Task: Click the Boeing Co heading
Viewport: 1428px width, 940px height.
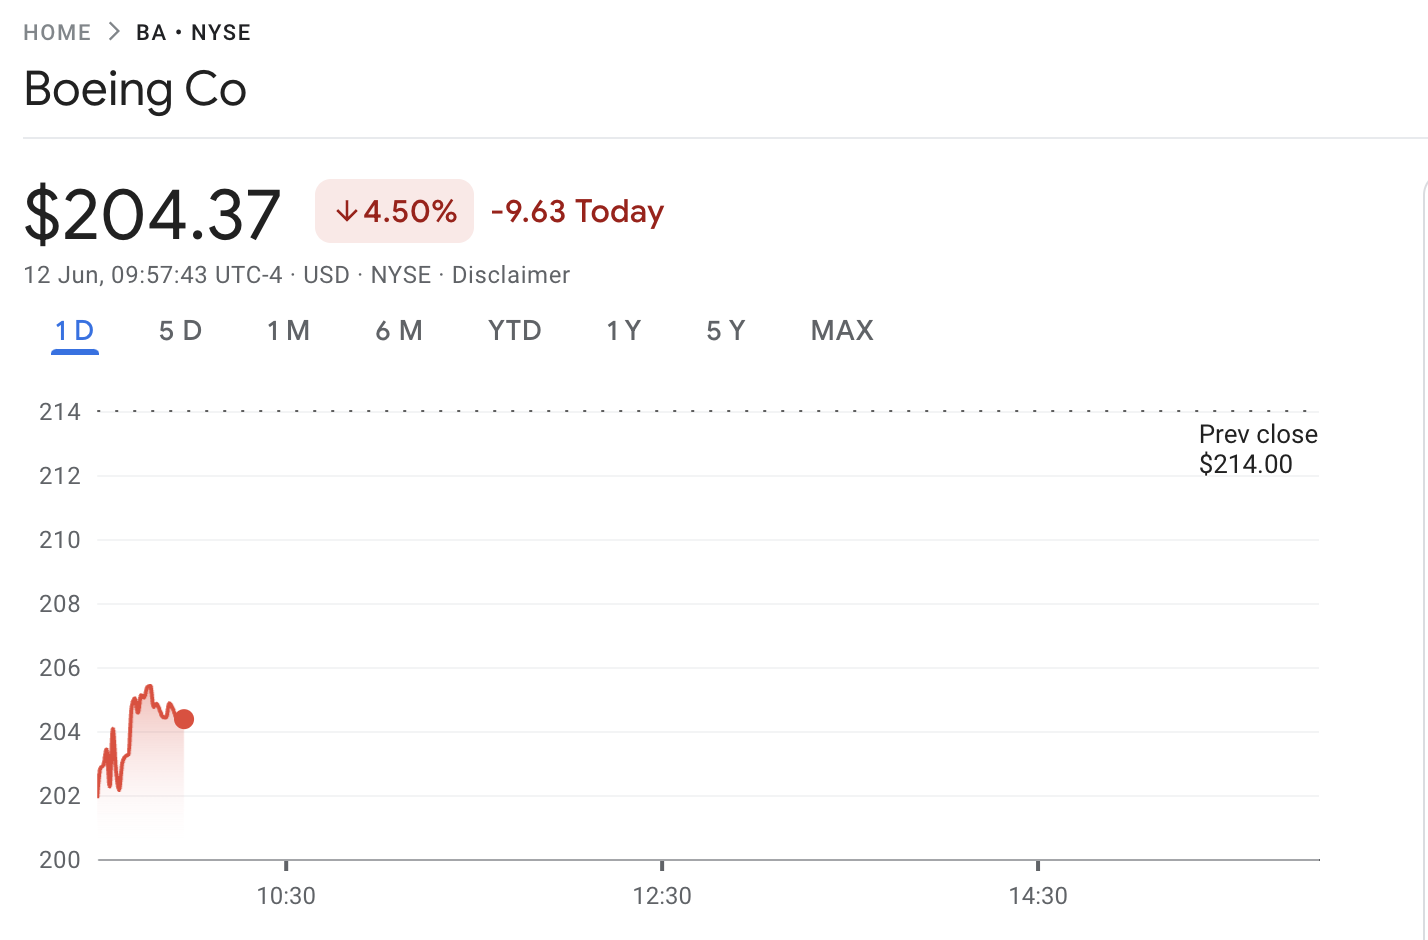Action: pyautogui.click(x=135, y=89)
